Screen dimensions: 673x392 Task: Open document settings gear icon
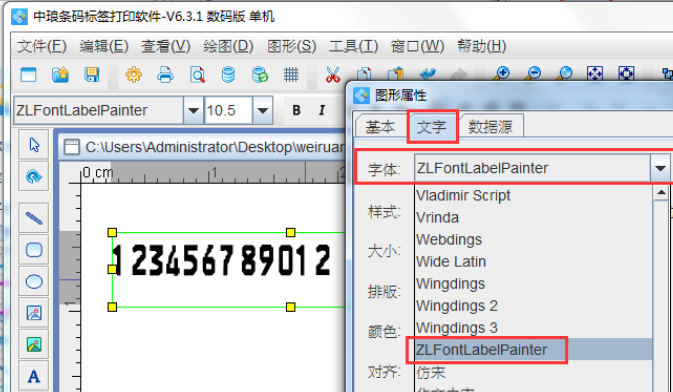133,75
